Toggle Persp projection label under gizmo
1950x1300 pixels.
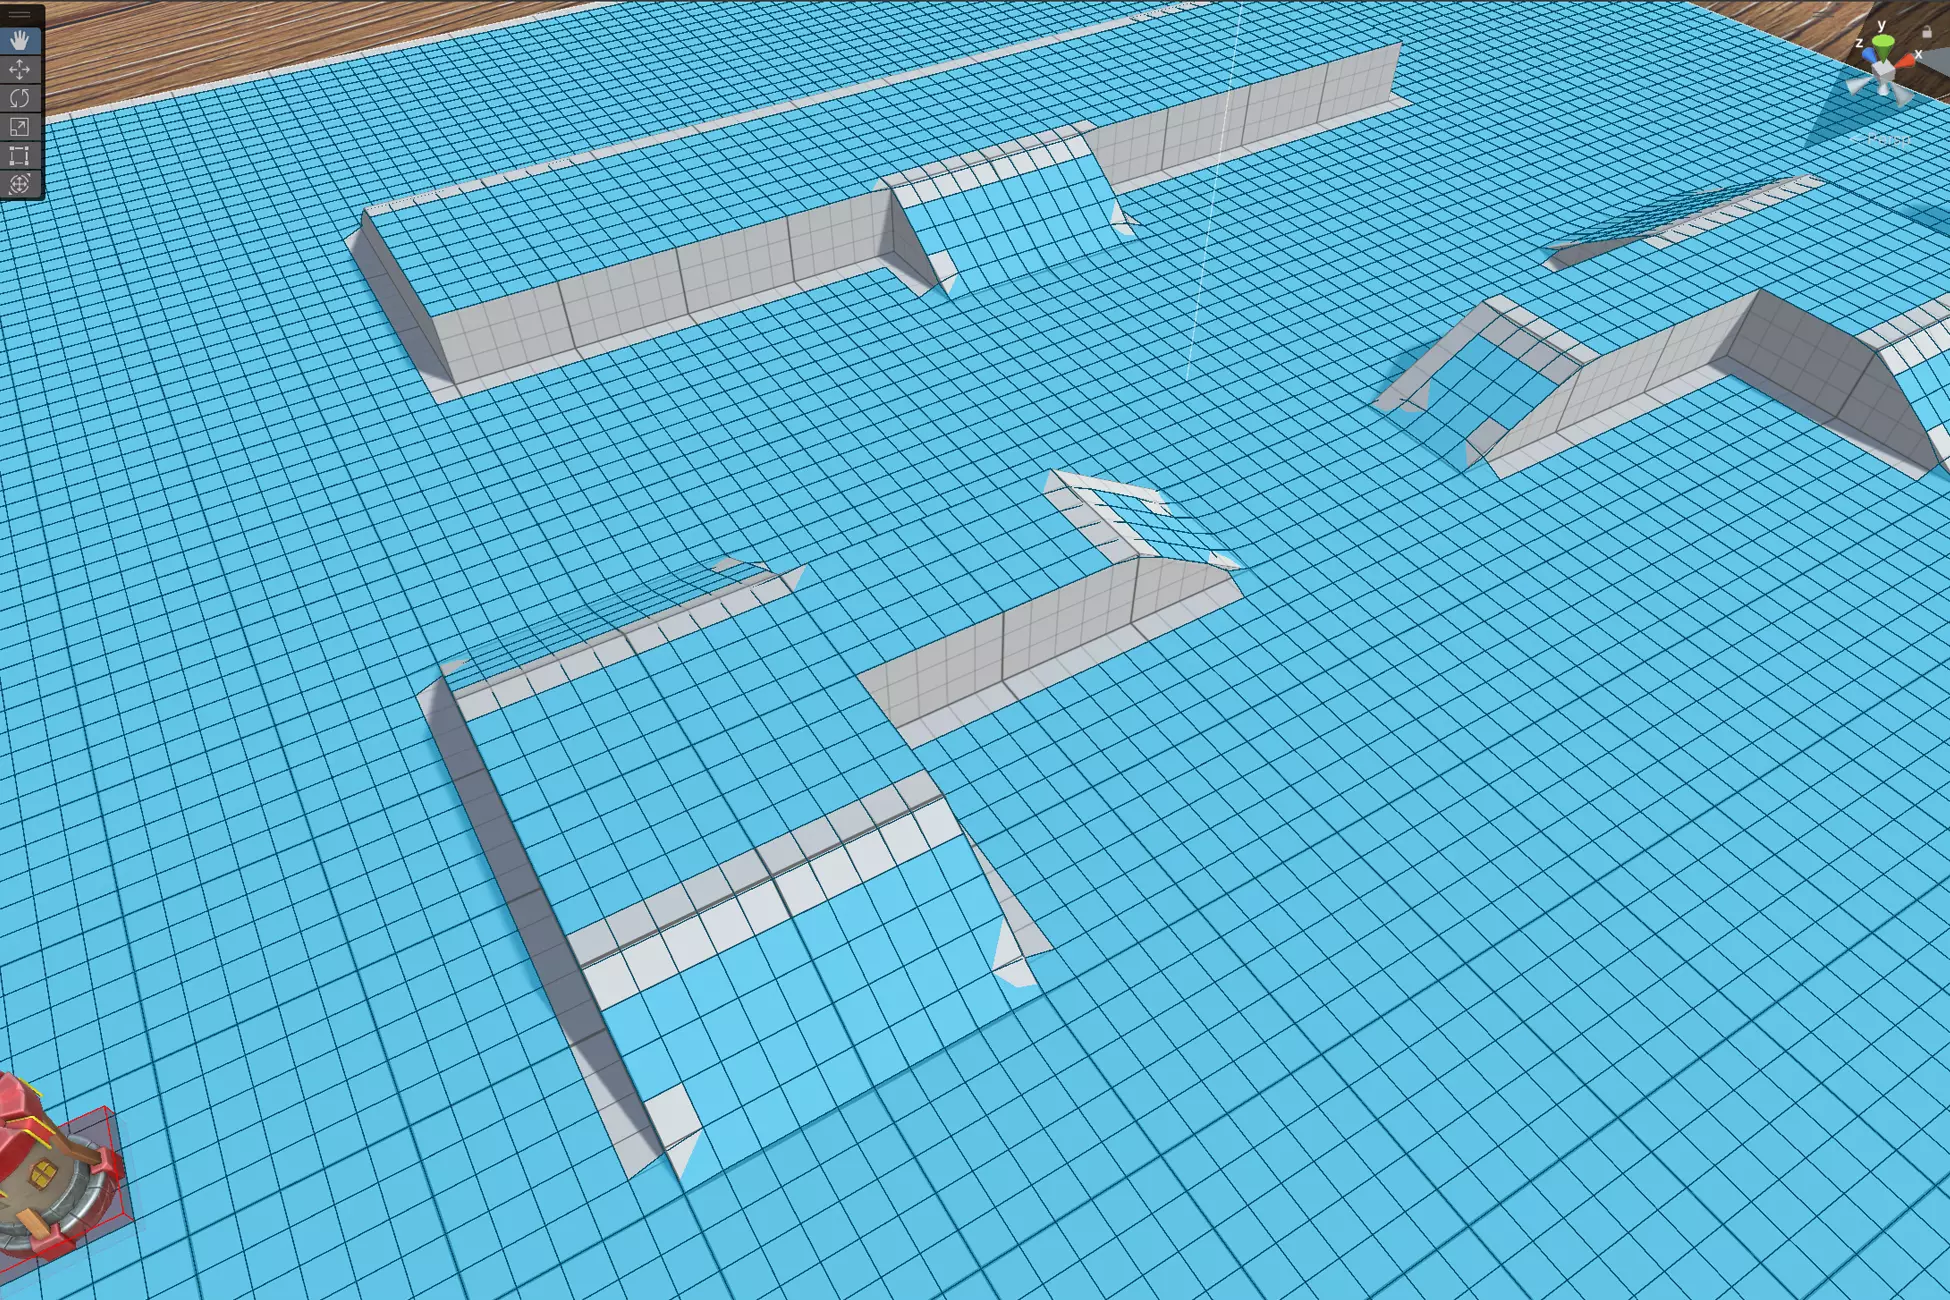pyautogui.click(x=1887, y=139)
